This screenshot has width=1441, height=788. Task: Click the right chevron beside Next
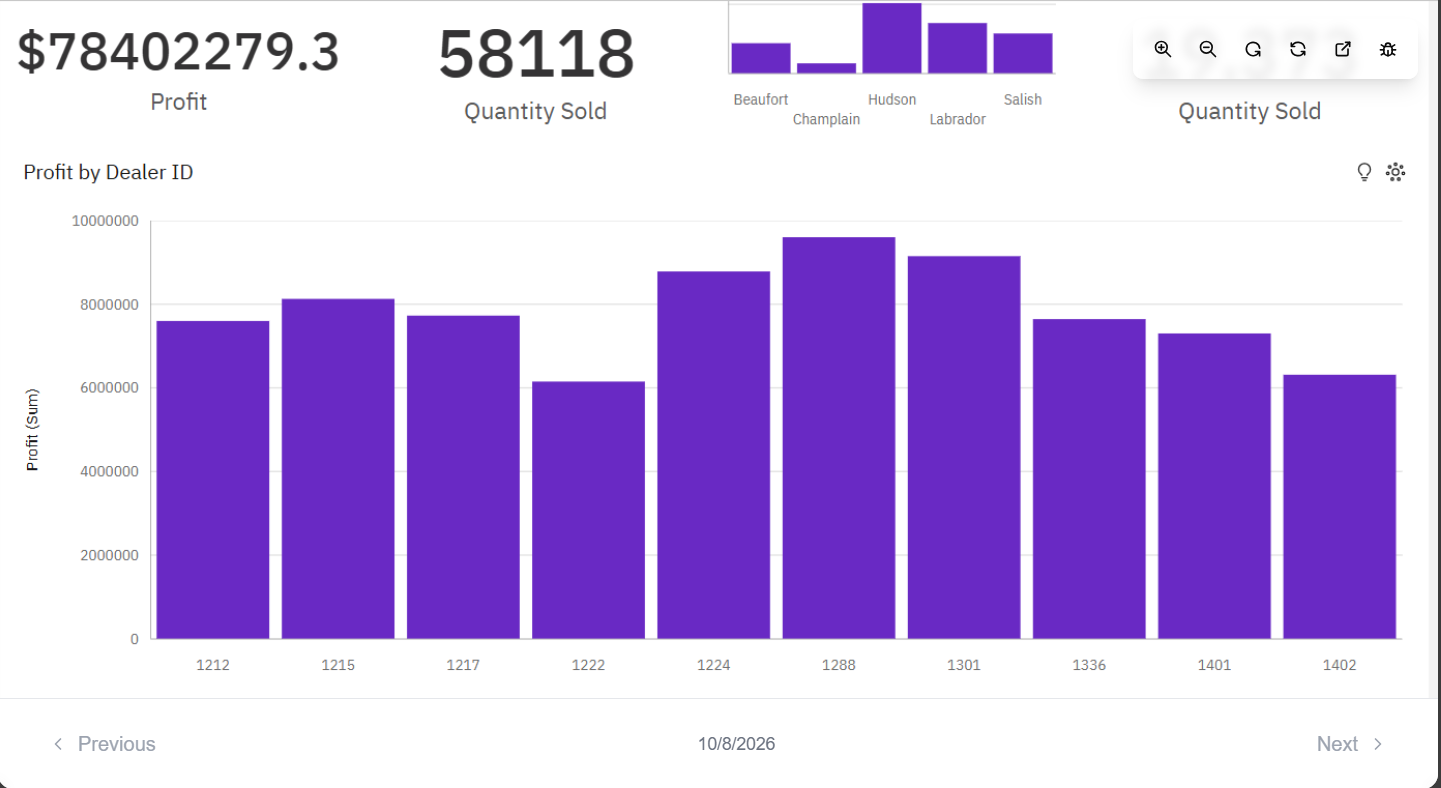coord(1378,744)
